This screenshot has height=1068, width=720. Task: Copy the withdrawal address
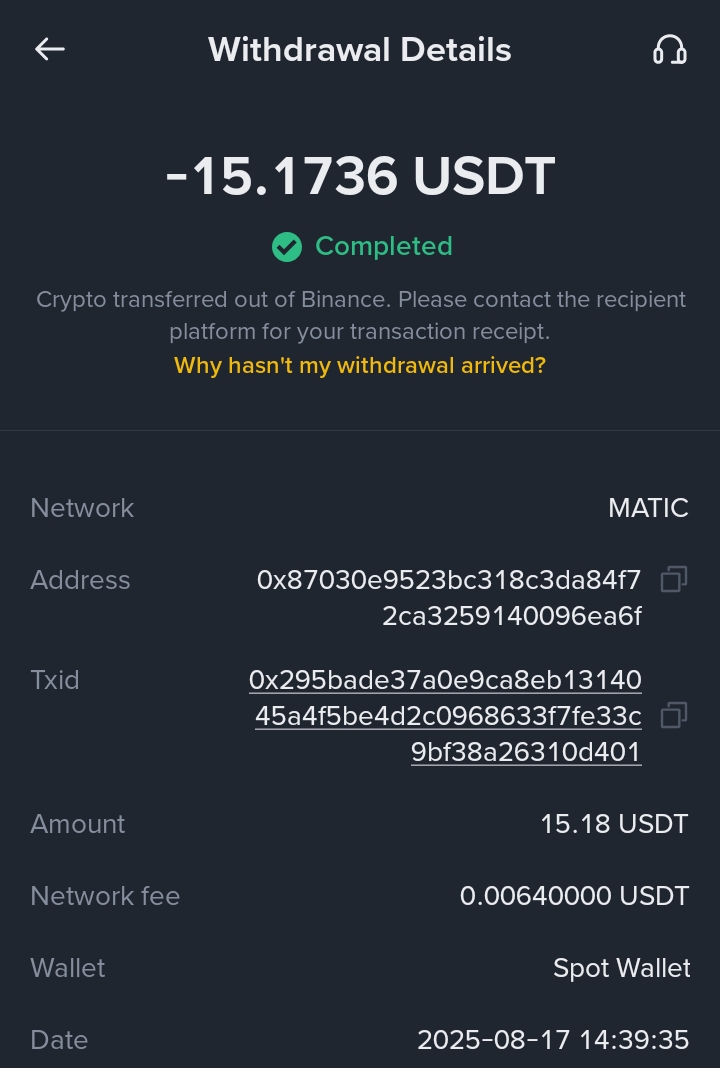coord(674,579)
